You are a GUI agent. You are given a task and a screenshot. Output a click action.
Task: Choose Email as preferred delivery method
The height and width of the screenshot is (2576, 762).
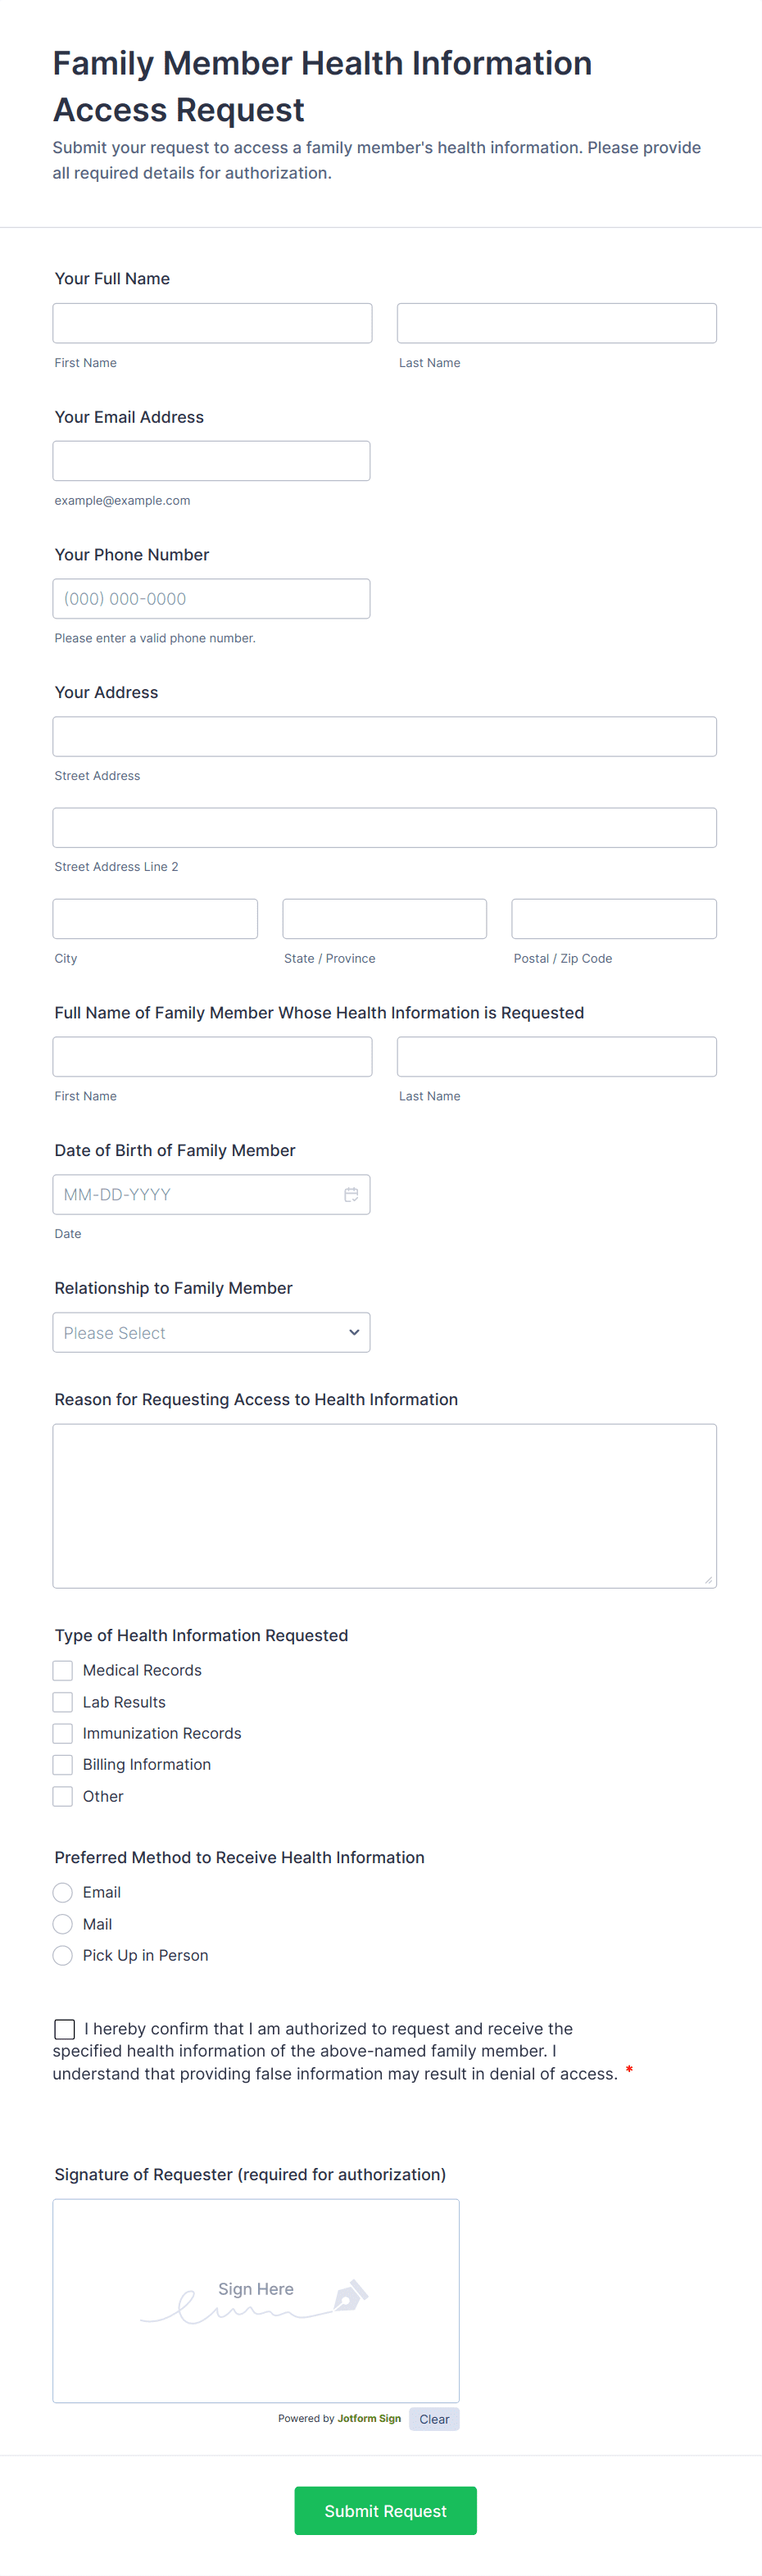(x=63, y=1892)
